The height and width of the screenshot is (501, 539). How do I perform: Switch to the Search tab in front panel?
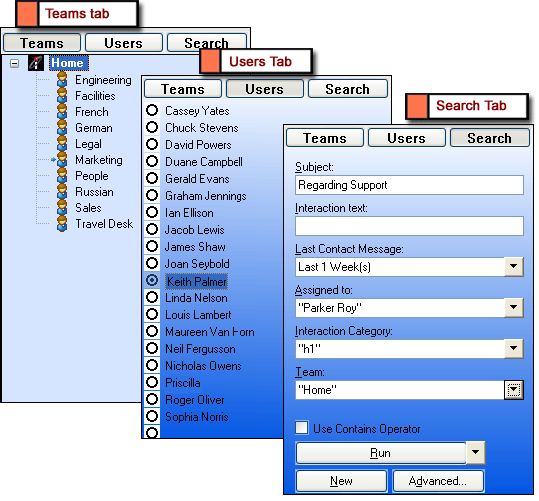point(490,138)
